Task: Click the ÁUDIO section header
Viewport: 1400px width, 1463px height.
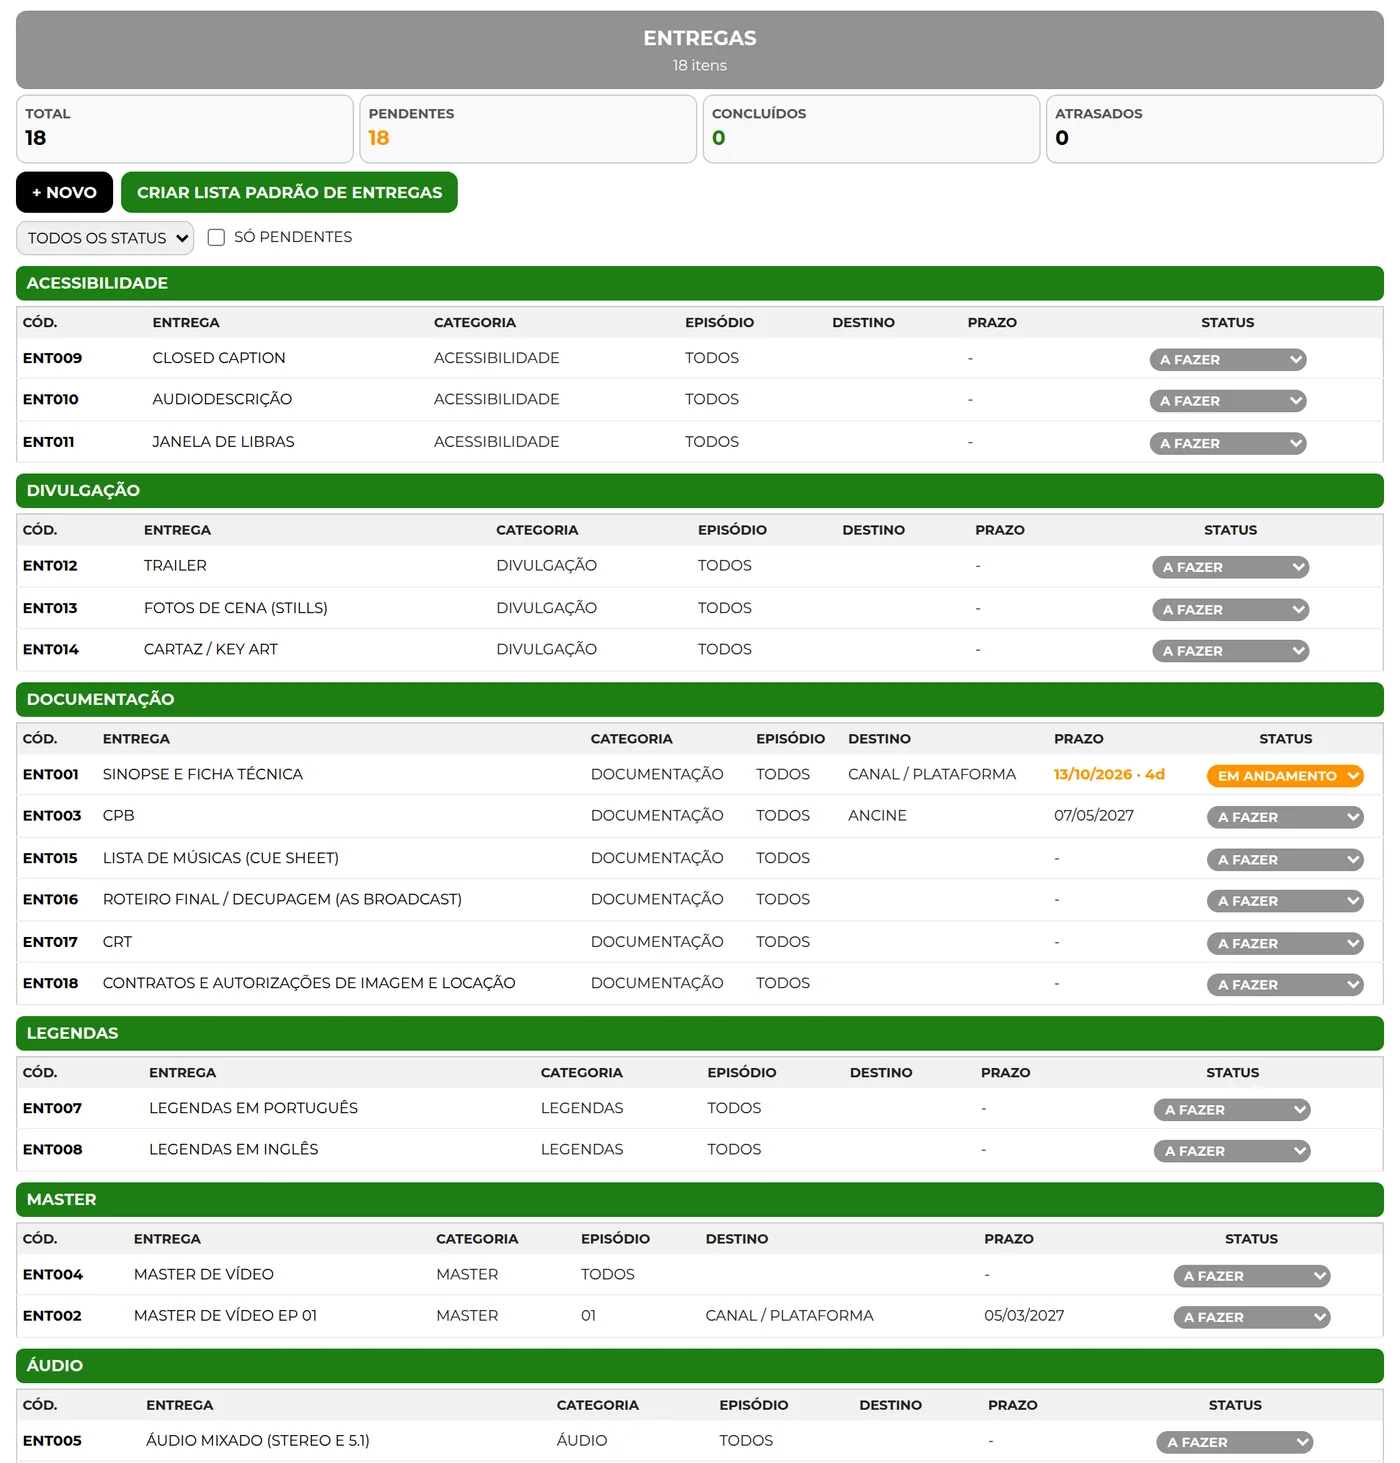Action: (x=700, y=1366)
